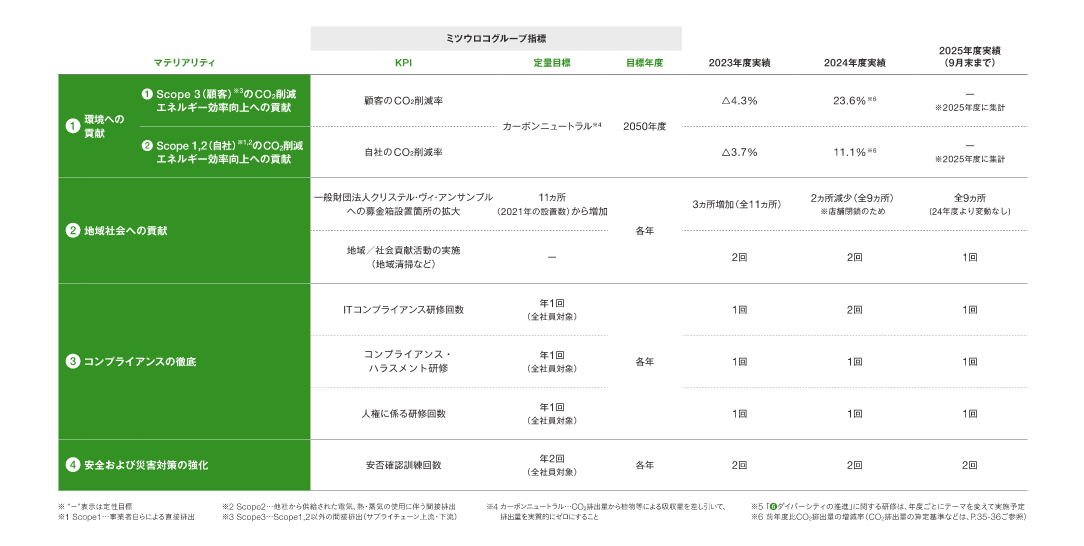
Task: Select the 環境への貢献 materiality label
Action: (104, 126)
